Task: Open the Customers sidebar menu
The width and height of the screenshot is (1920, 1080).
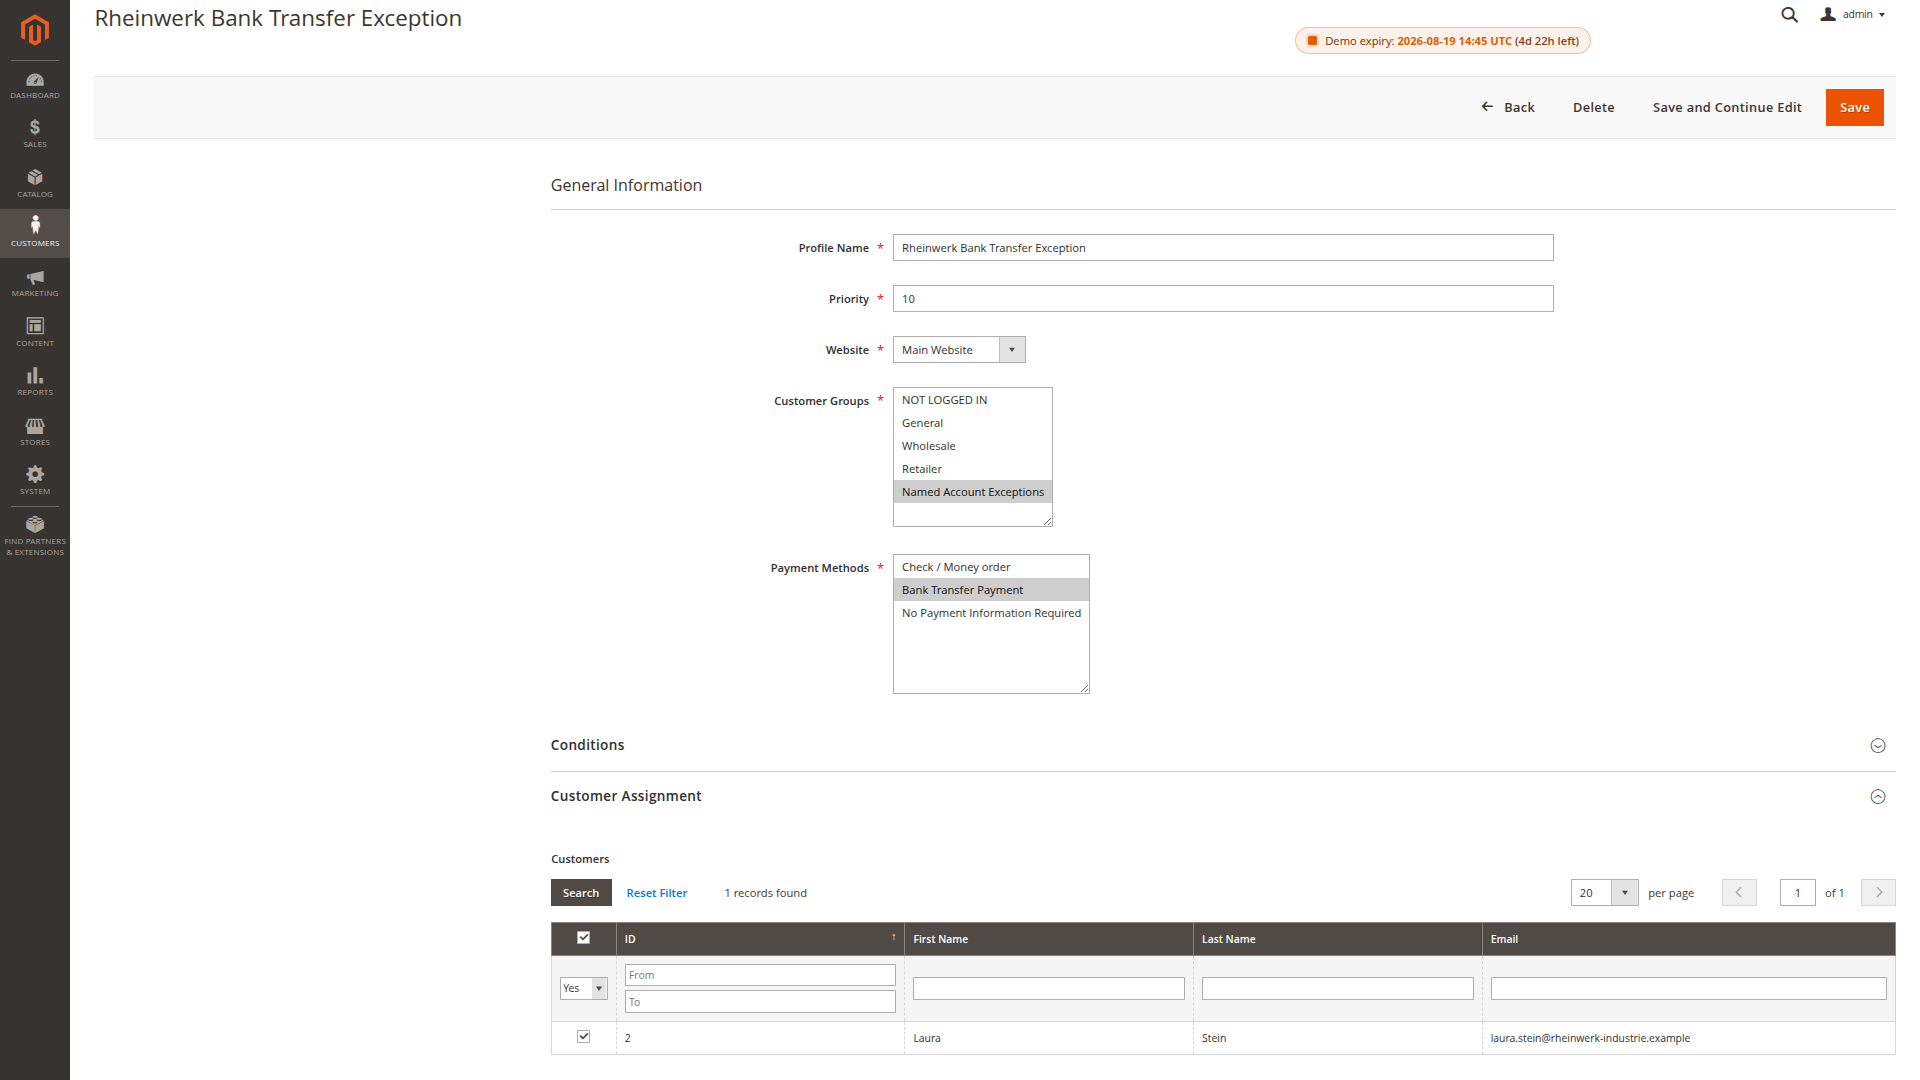Action: [35, 233]
